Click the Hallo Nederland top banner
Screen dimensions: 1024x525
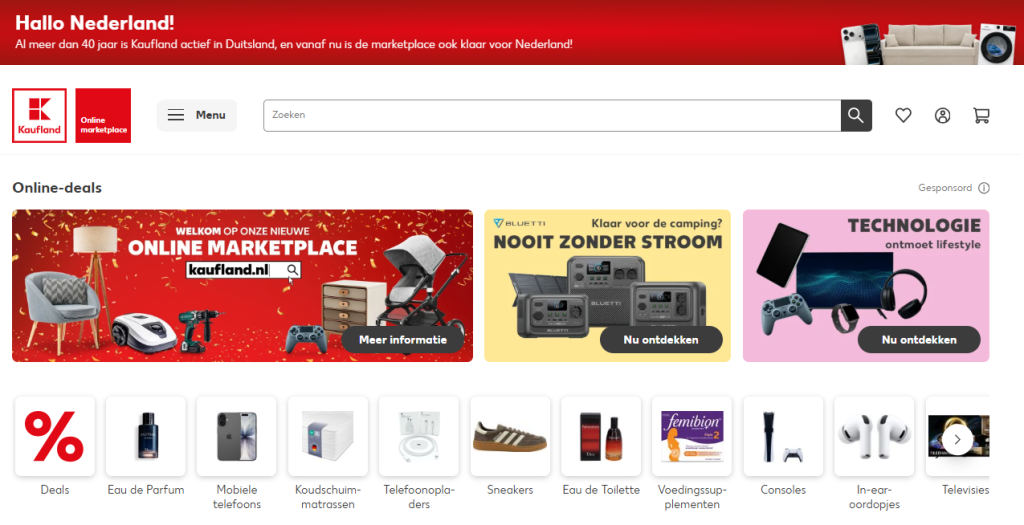pos(512,33)
